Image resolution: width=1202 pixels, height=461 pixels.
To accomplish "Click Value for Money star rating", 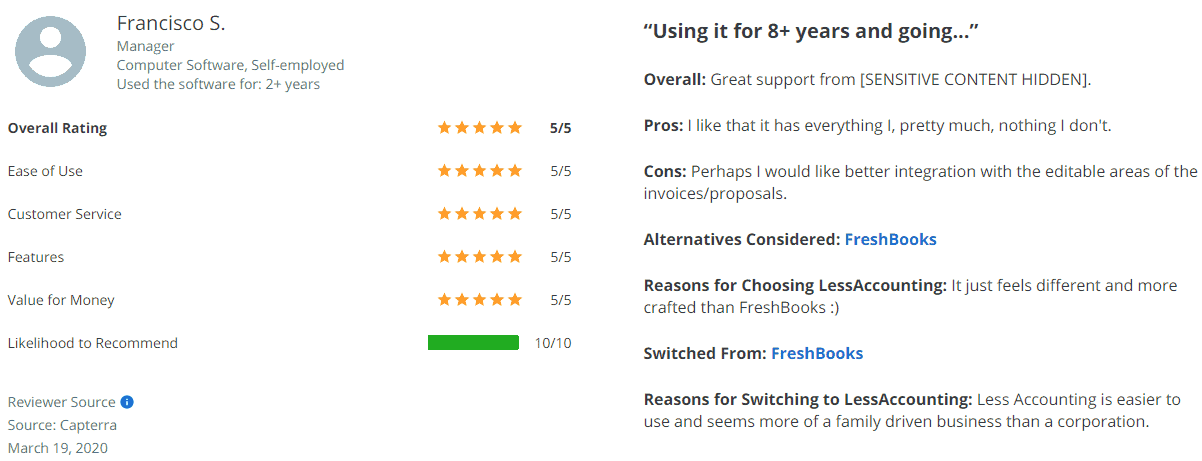I will 480,300.
